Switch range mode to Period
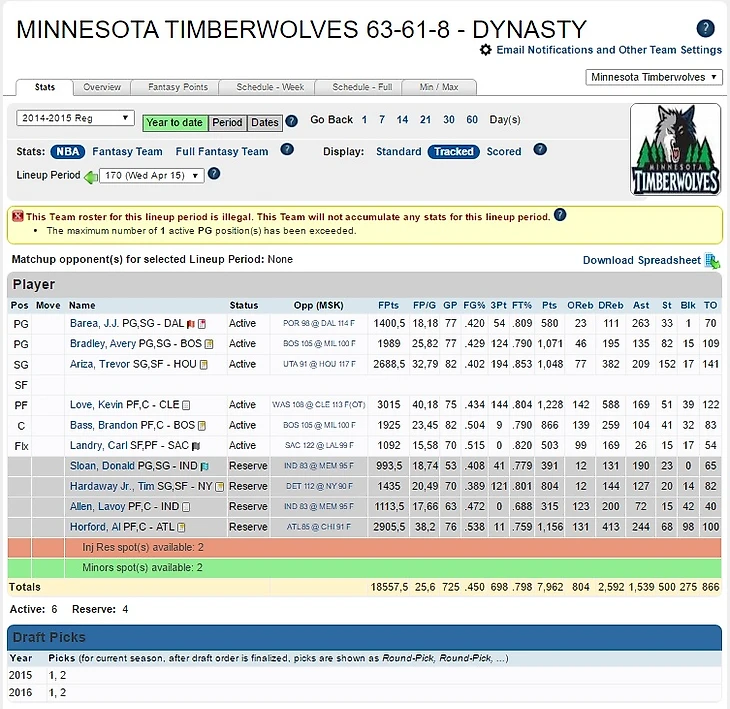Image resolution: width=730 pixels, height=709 pixels. 227,123
